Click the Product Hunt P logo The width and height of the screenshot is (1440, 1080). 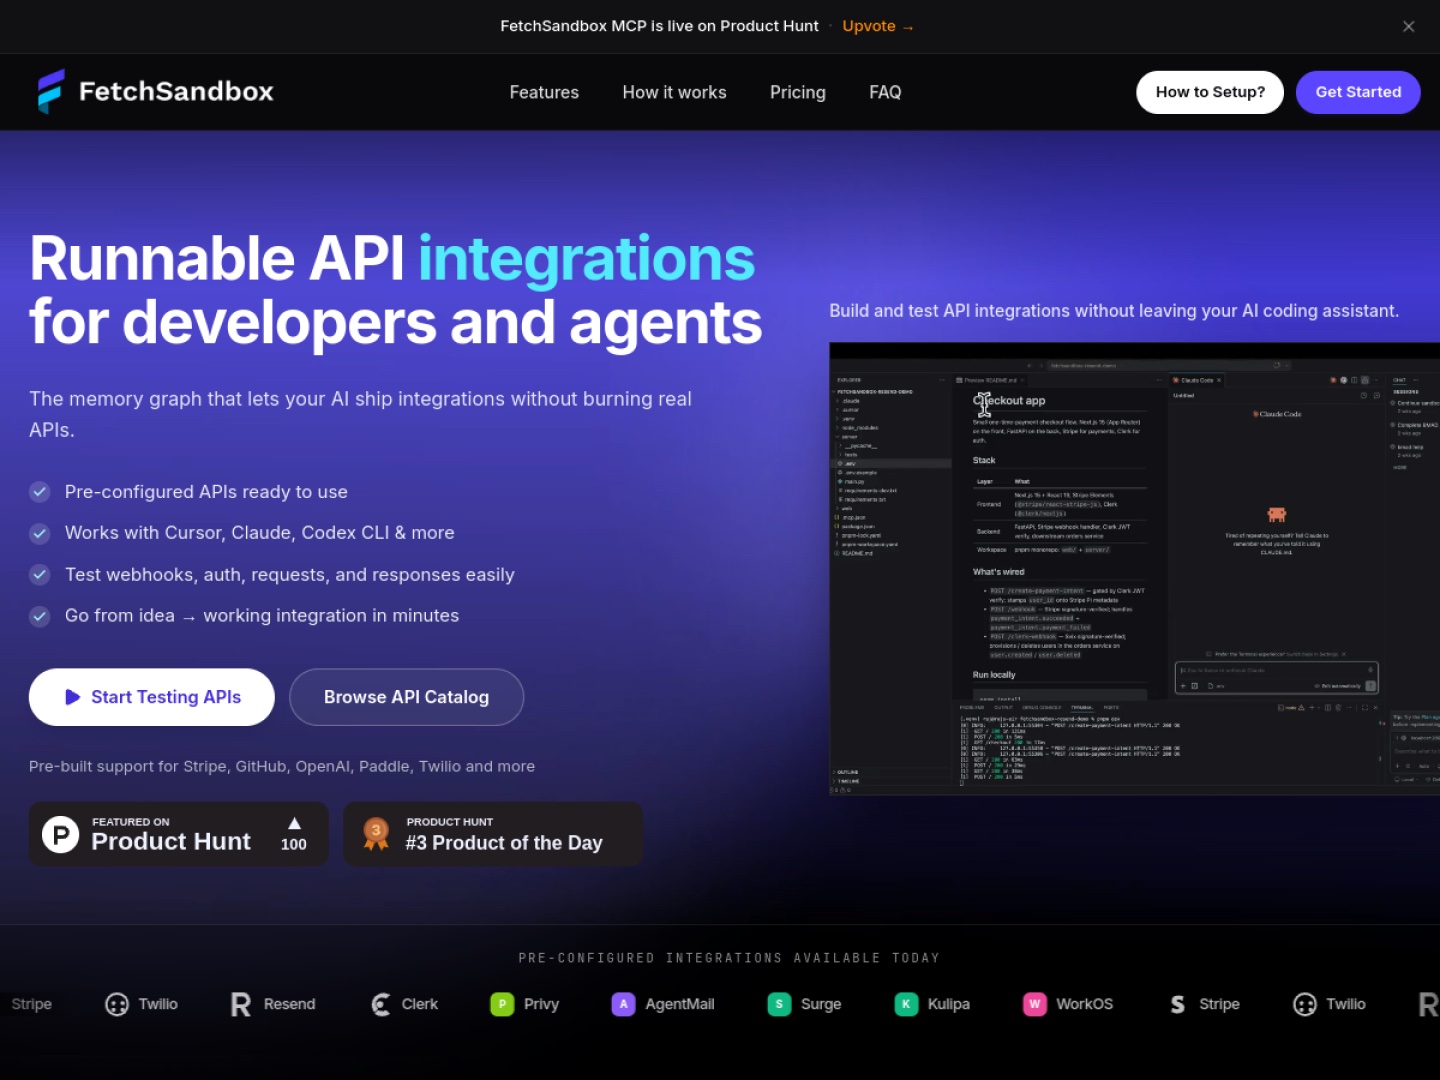(x=61, y=834)
